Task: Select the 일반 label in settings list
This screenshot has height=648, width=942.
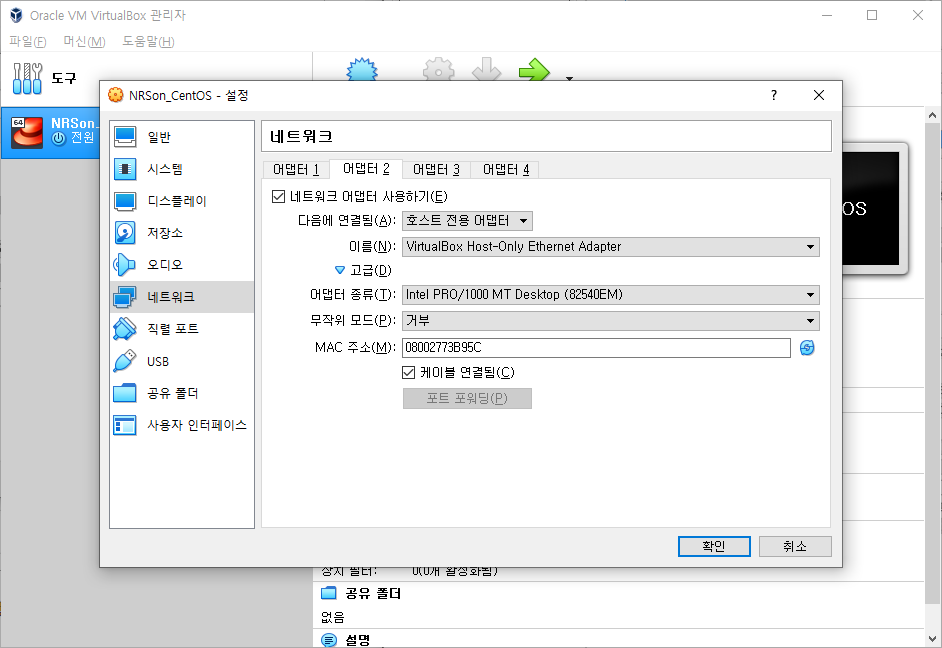Action: [159, 138]
